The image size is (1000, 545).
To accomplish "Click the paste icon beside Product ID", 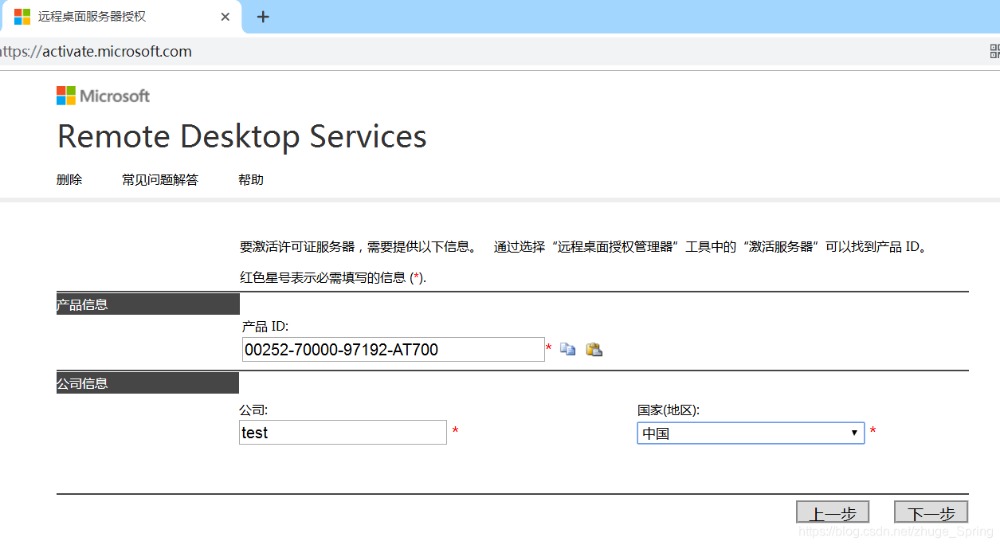I will click(594, 349).
